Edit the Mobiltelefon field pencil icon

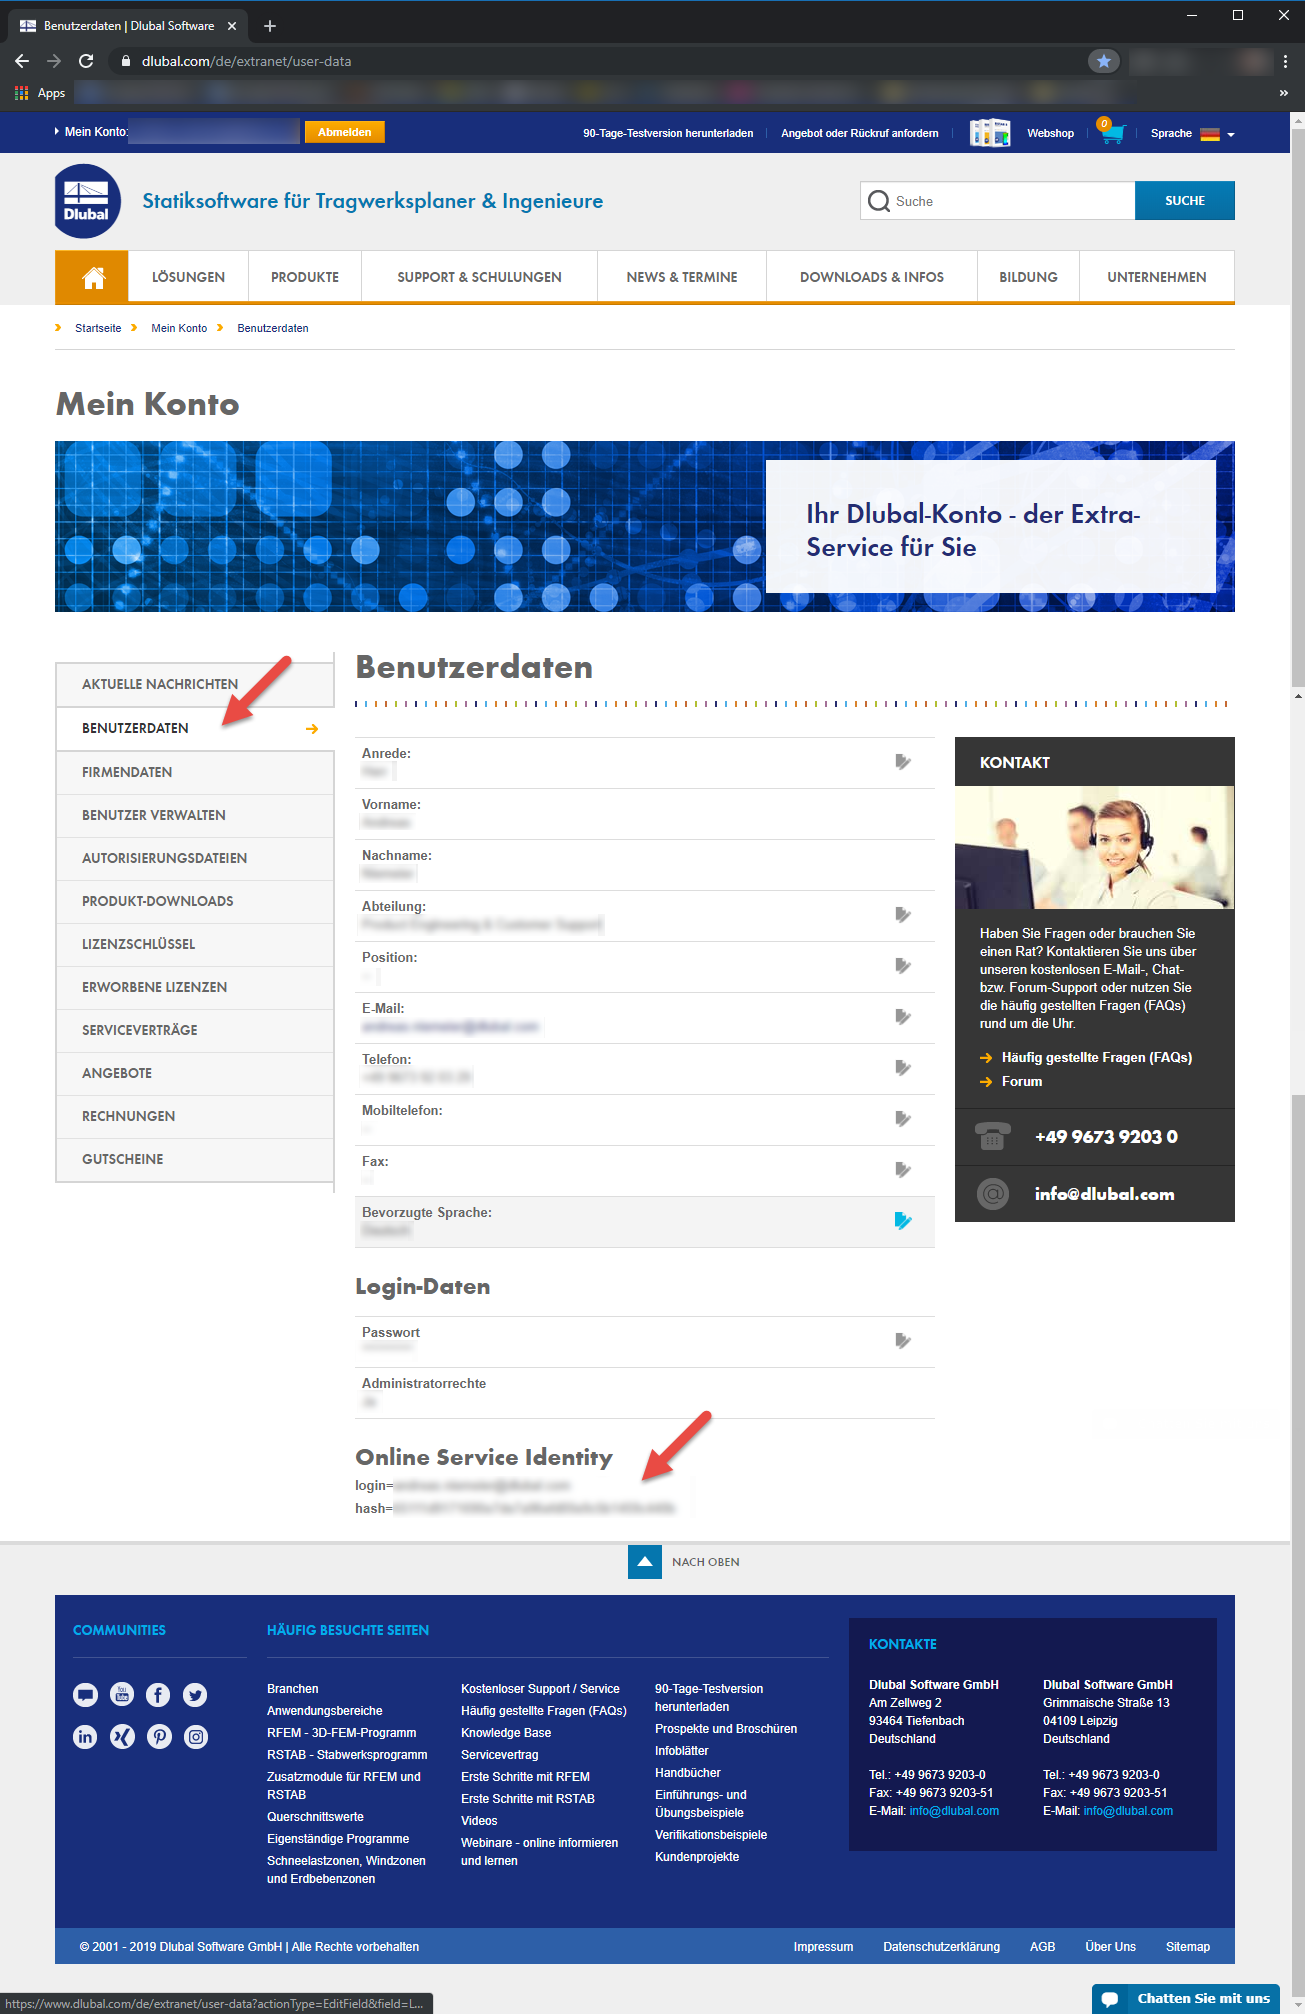[903, 1119]
